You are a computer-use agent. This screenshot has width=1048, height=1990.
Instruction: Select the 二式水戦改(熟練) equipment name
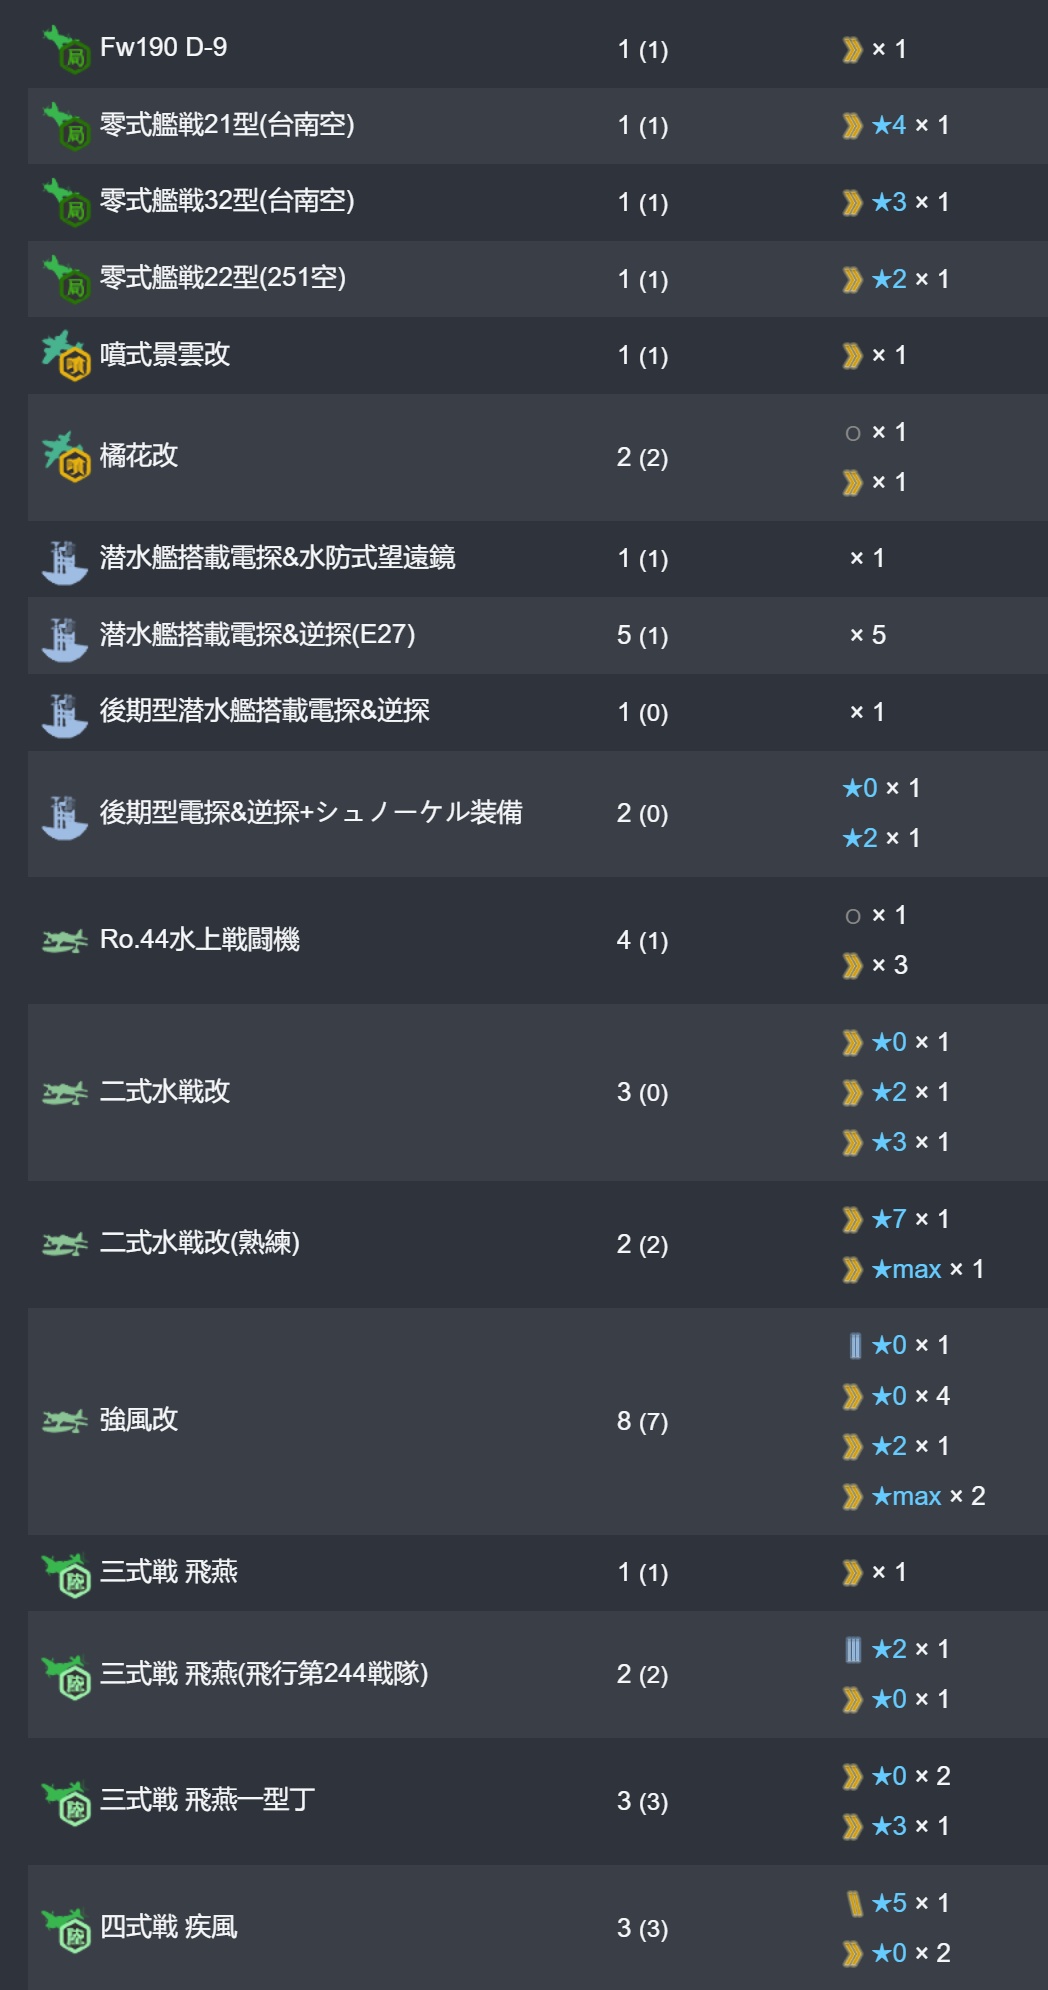point(200,1243)
